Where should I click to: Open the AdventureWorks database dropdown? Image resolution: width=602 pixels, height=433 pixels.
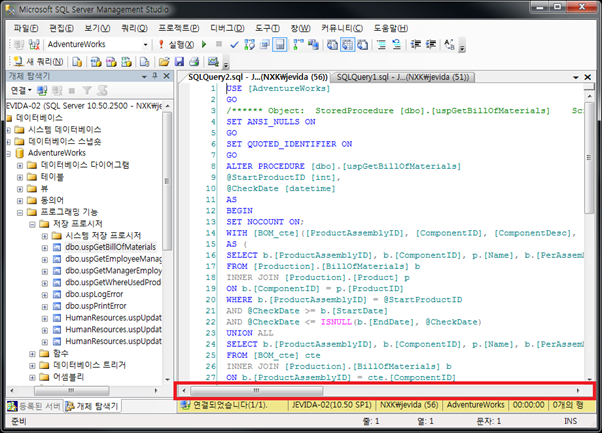145,45
